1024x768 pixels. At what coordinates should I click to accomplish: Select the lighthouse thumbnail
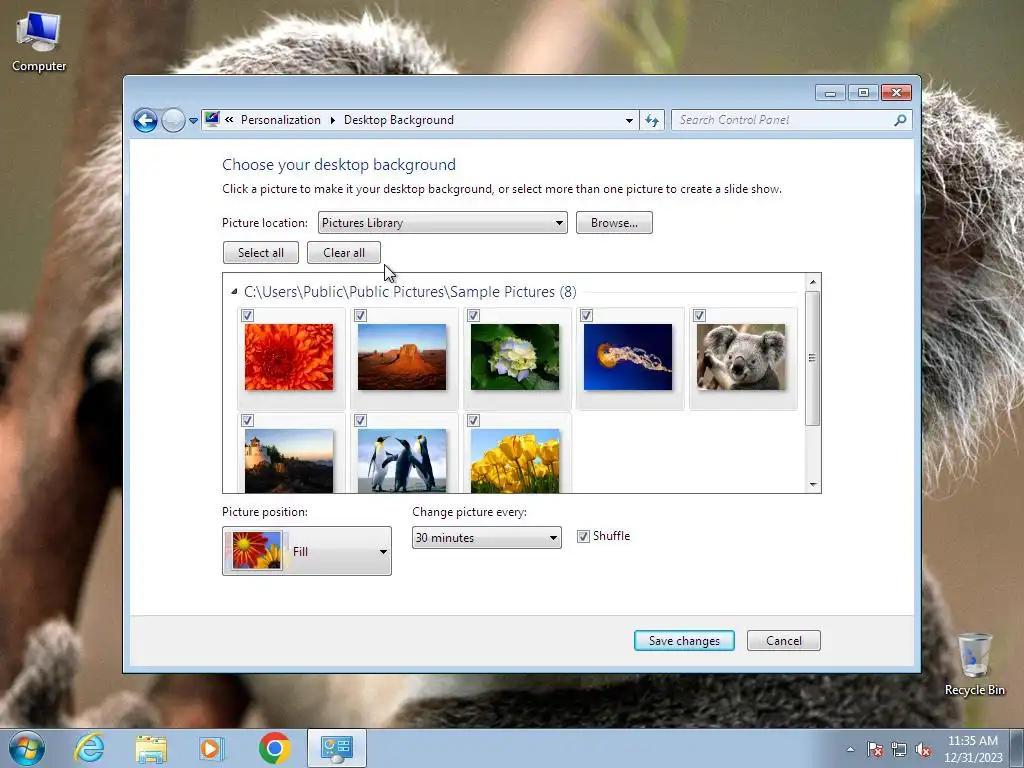(x=289, y=460)
